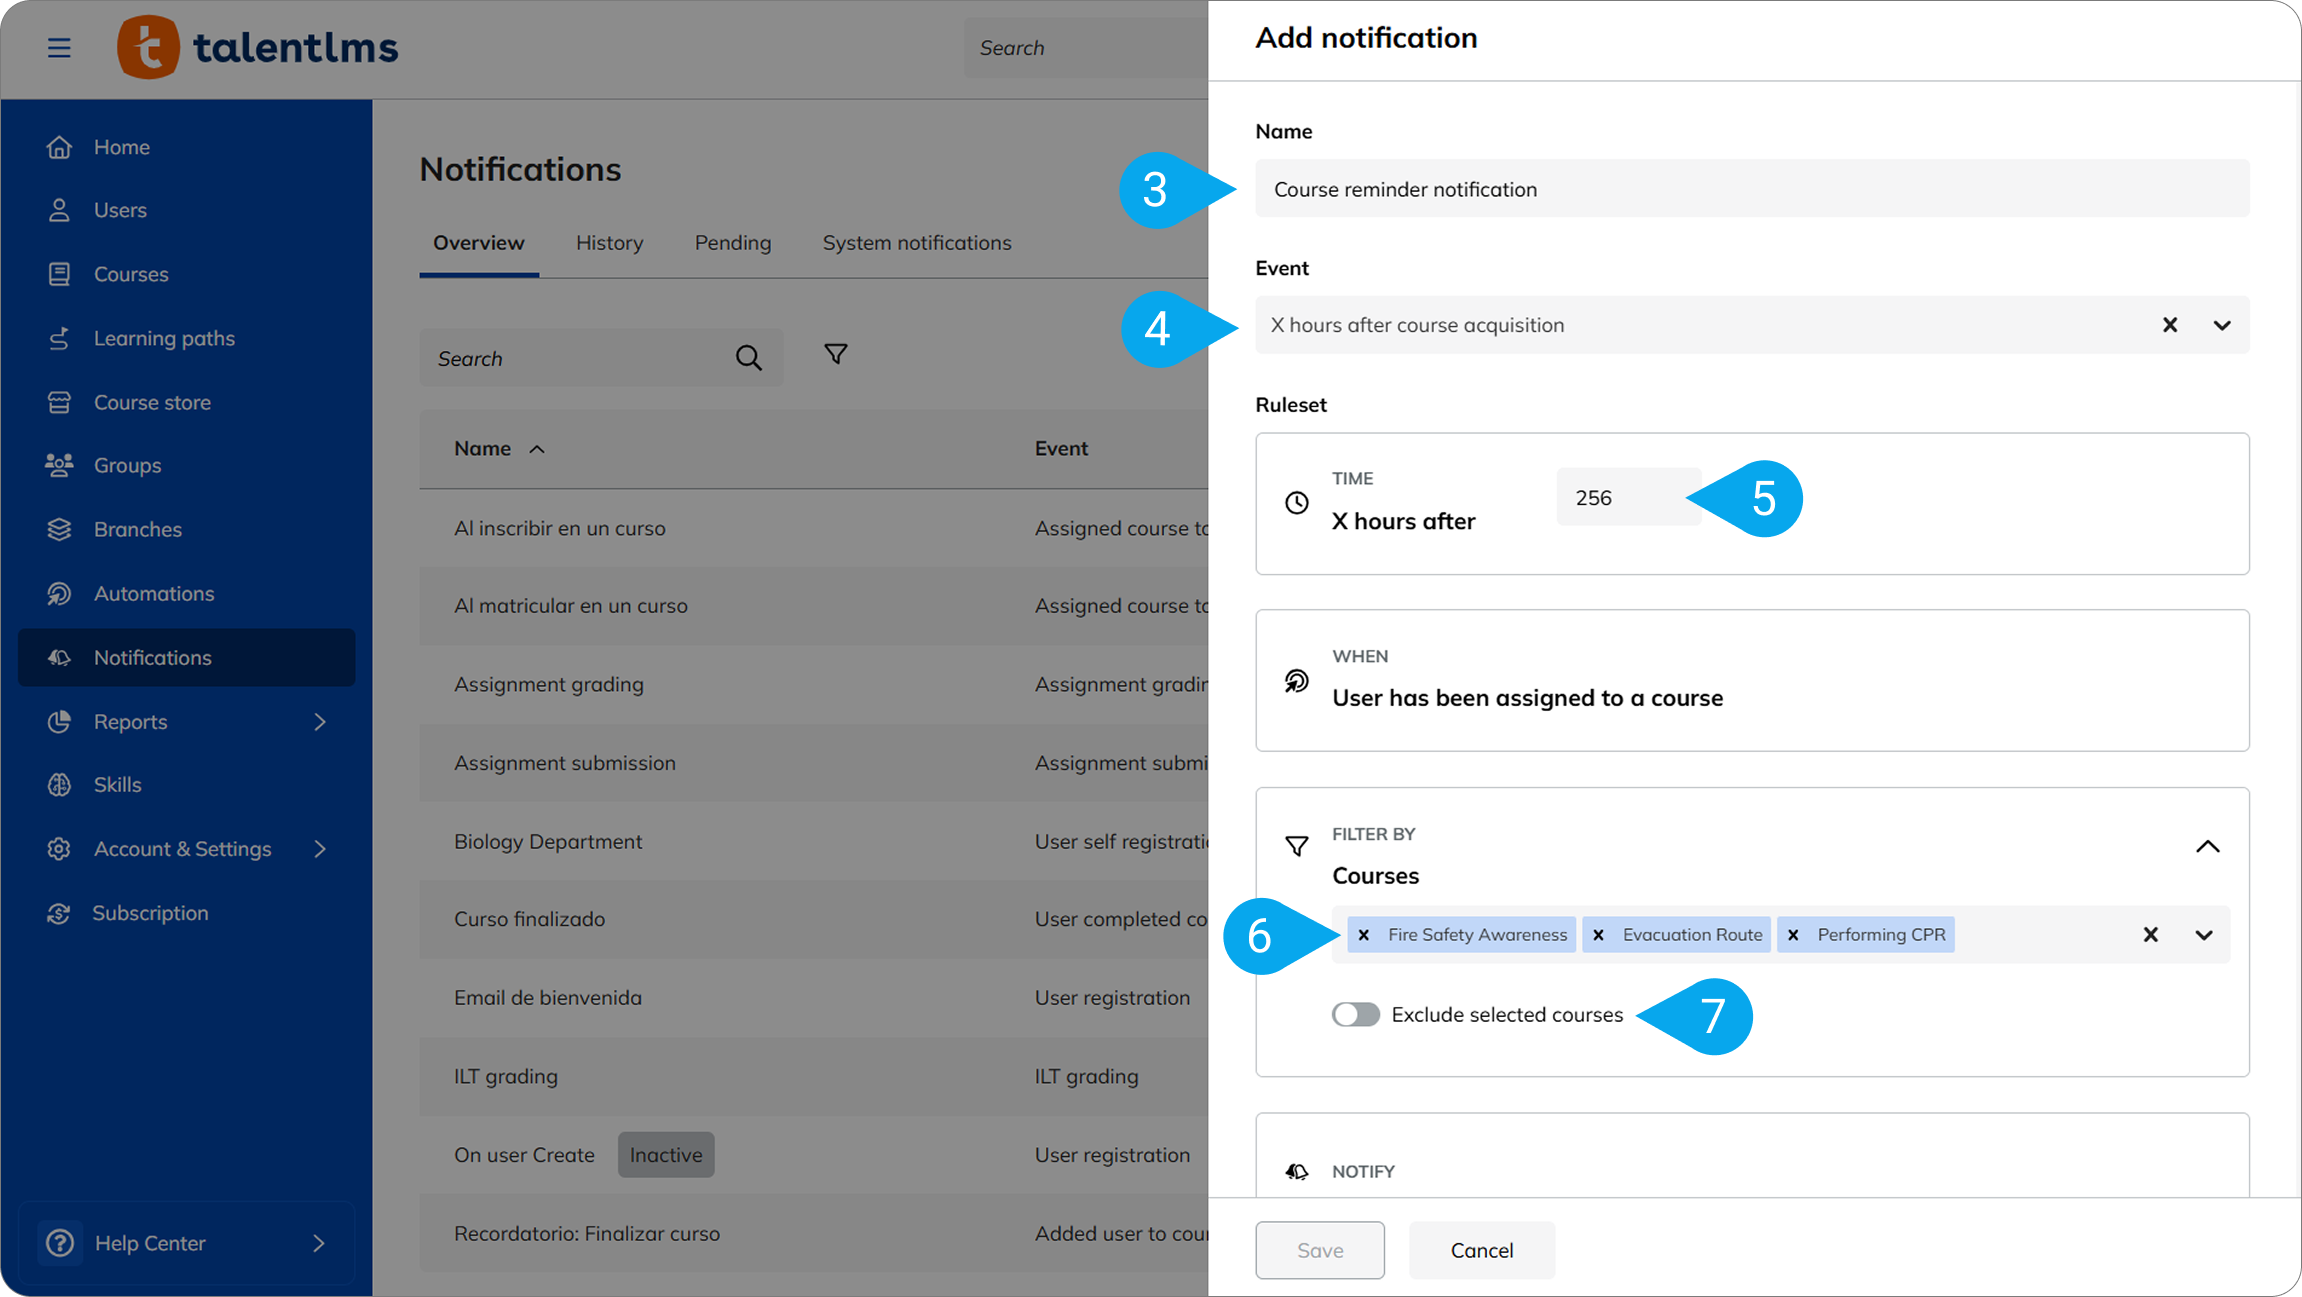The height and width of the screenshot is (1297, 2302).
Task: Toggle Exclude selected courses switch
Action: click(1355, 1014)
